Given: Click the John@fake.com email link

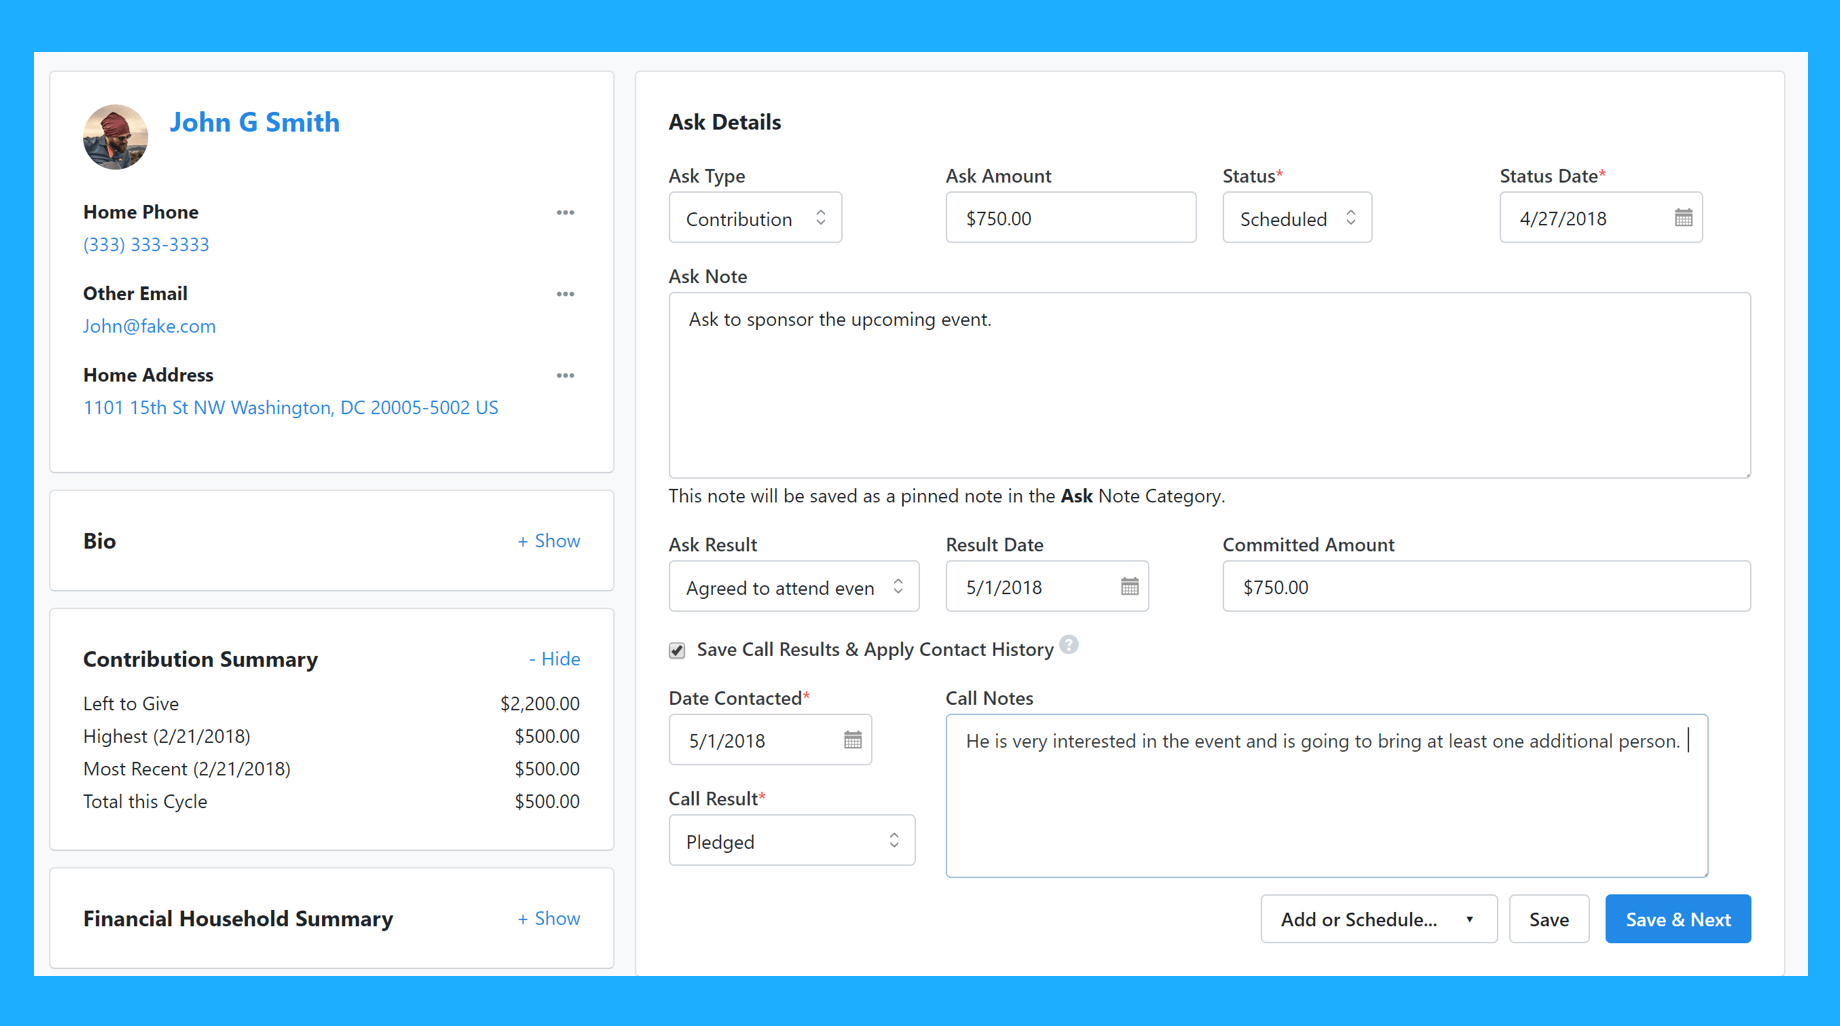Looking at the screenshot, I should pyautogui.click(x=149, y=326).
